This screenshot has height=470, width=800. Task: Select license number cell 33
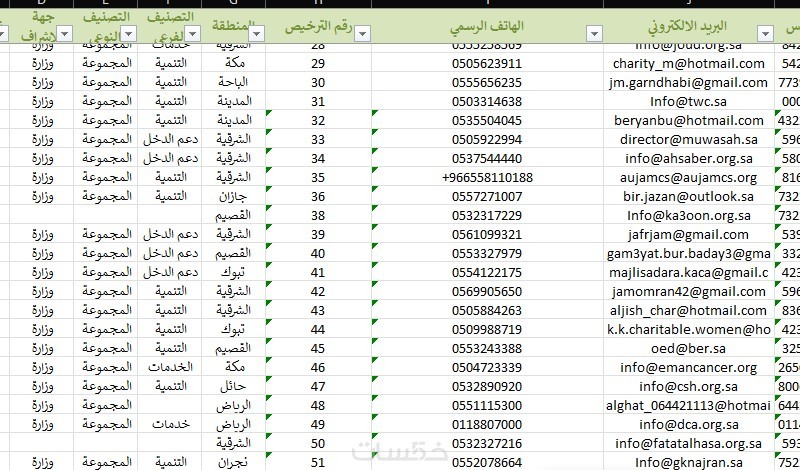point(318,139)
